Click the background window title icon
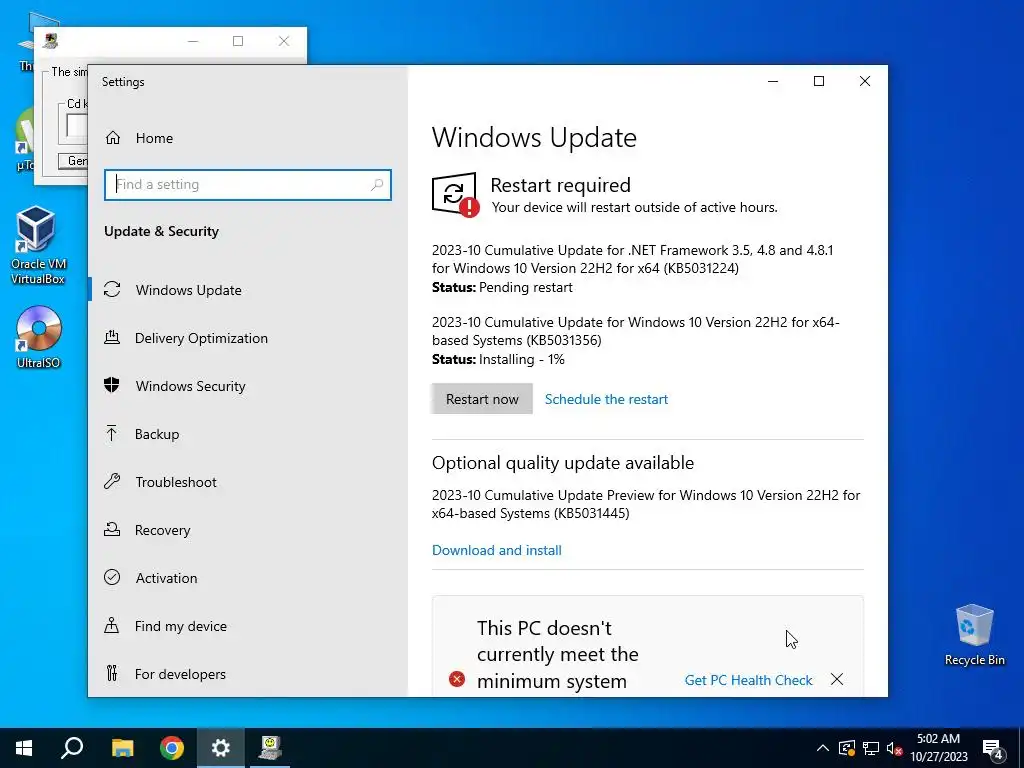This screenshot has width=1024, height=768. (50, 41)
